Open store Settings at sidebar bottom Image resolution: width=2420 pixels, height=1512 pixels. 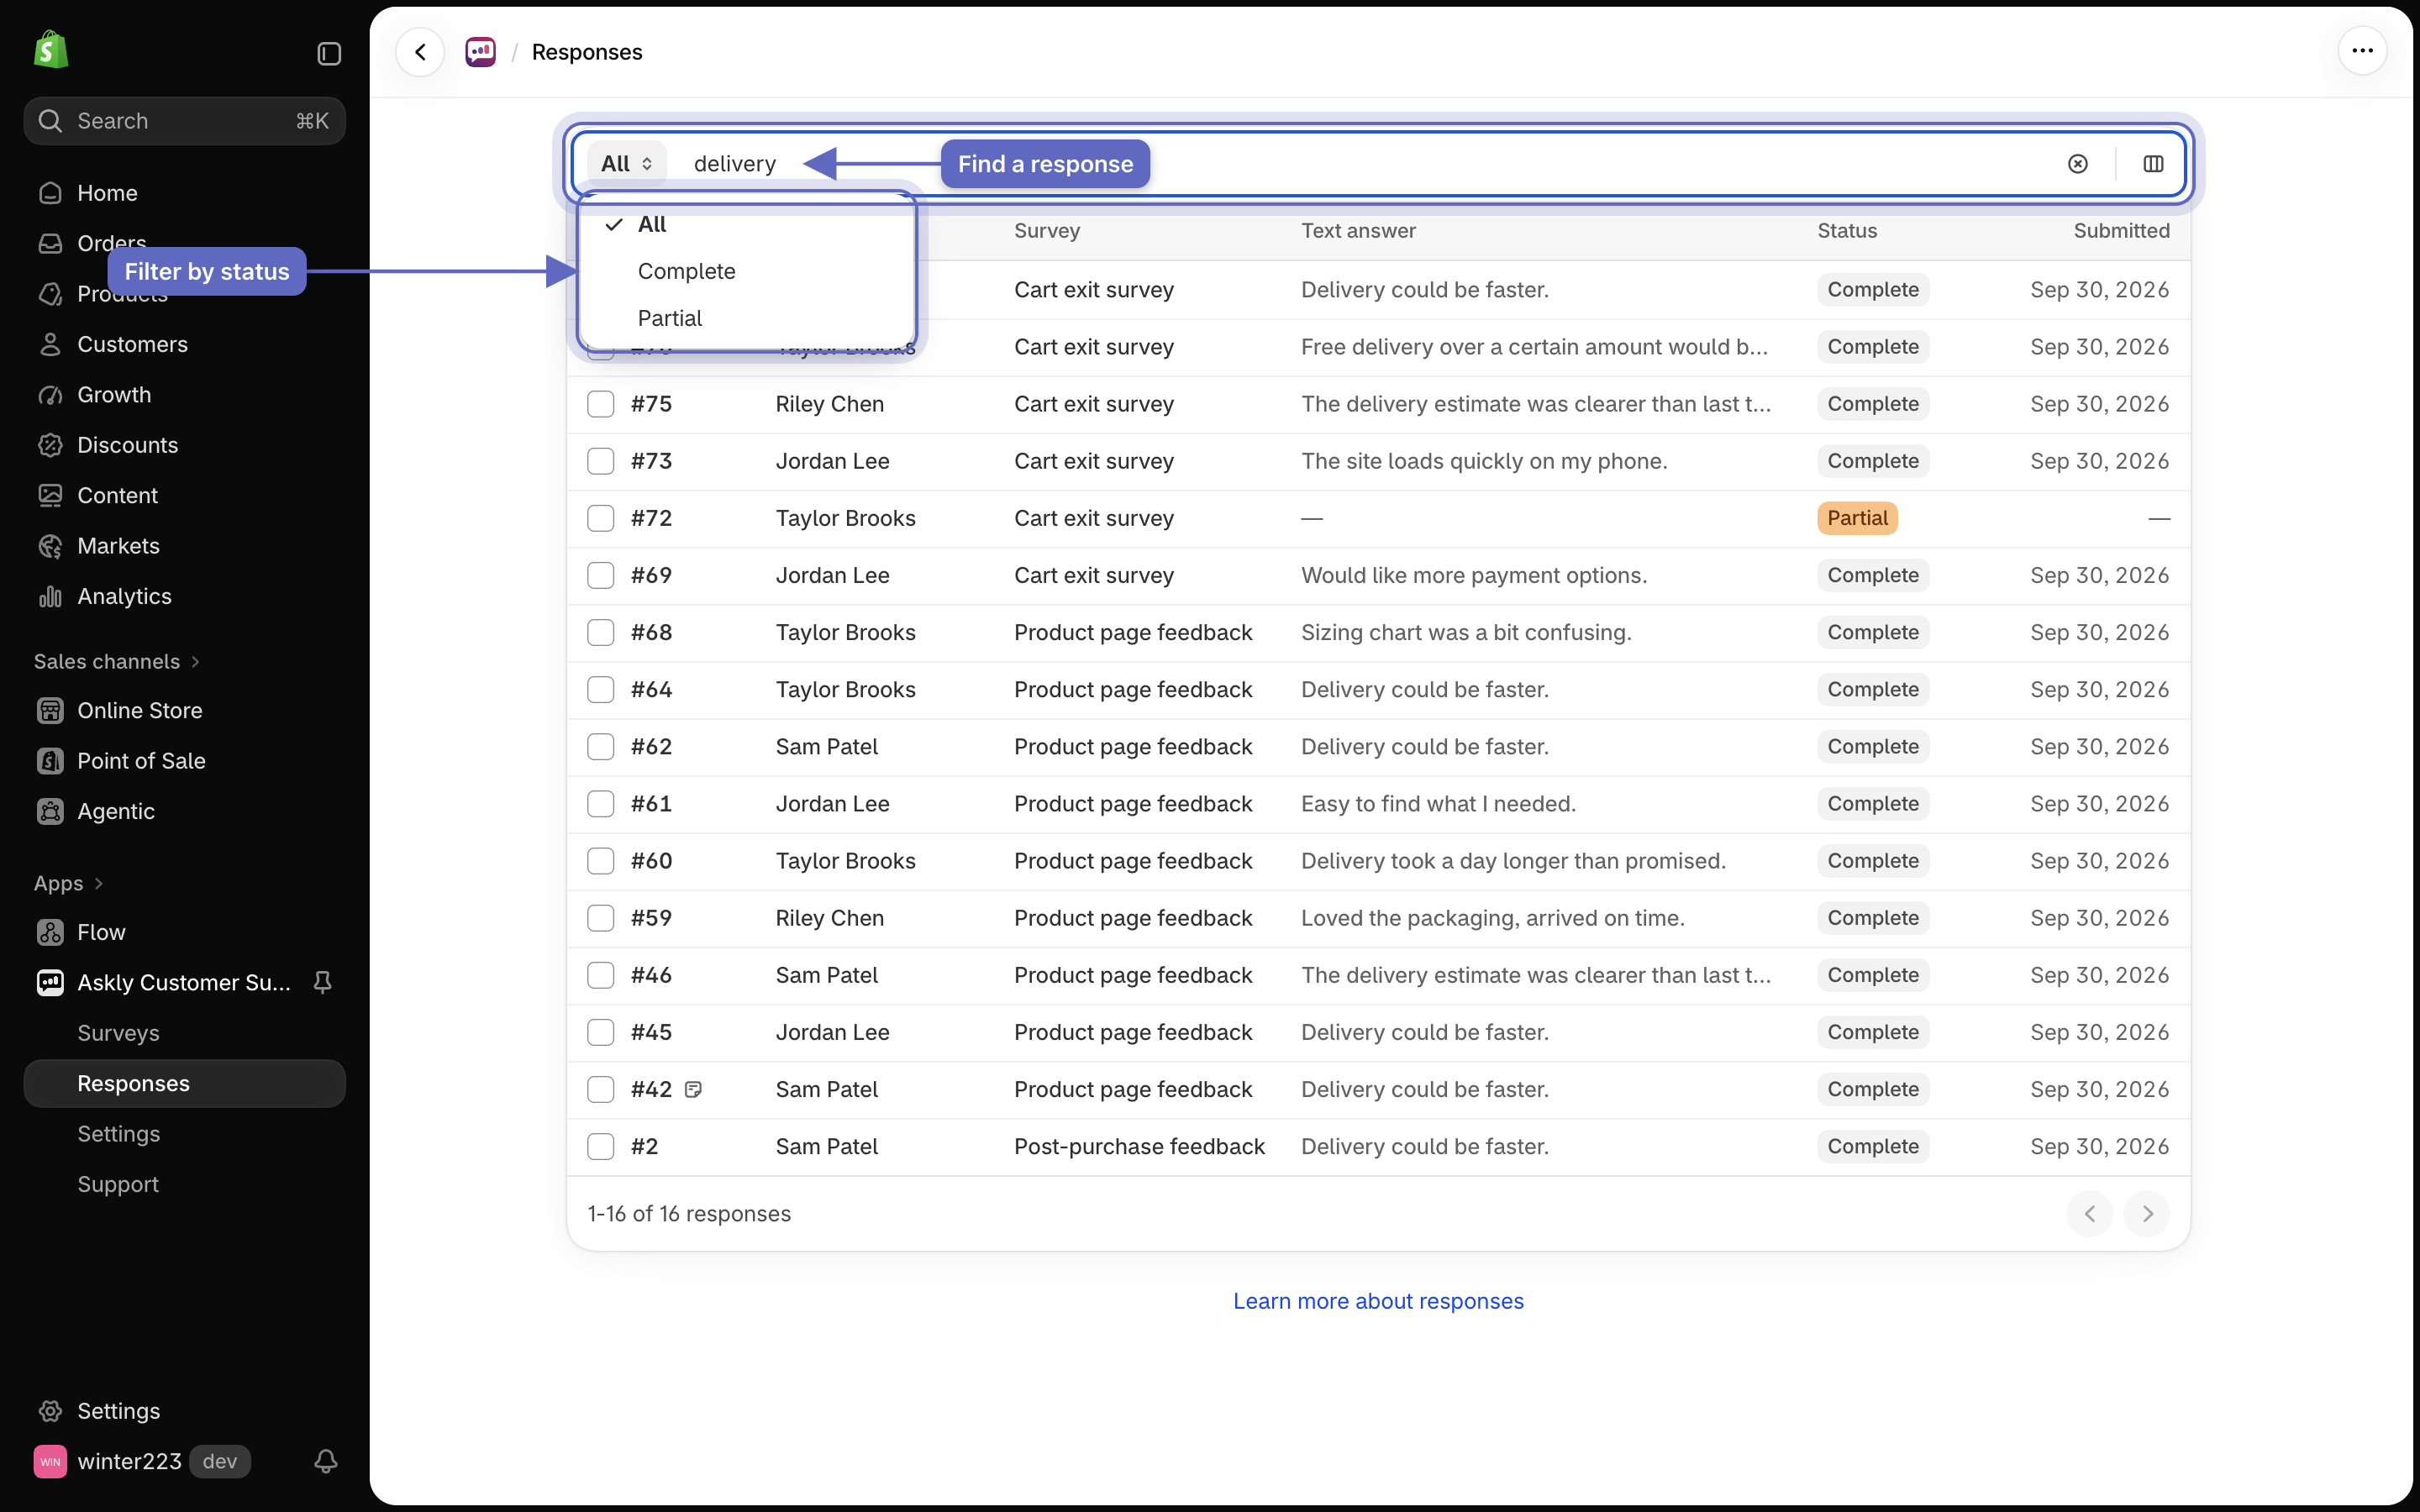pyautogui.click(x=185, y=1411)
